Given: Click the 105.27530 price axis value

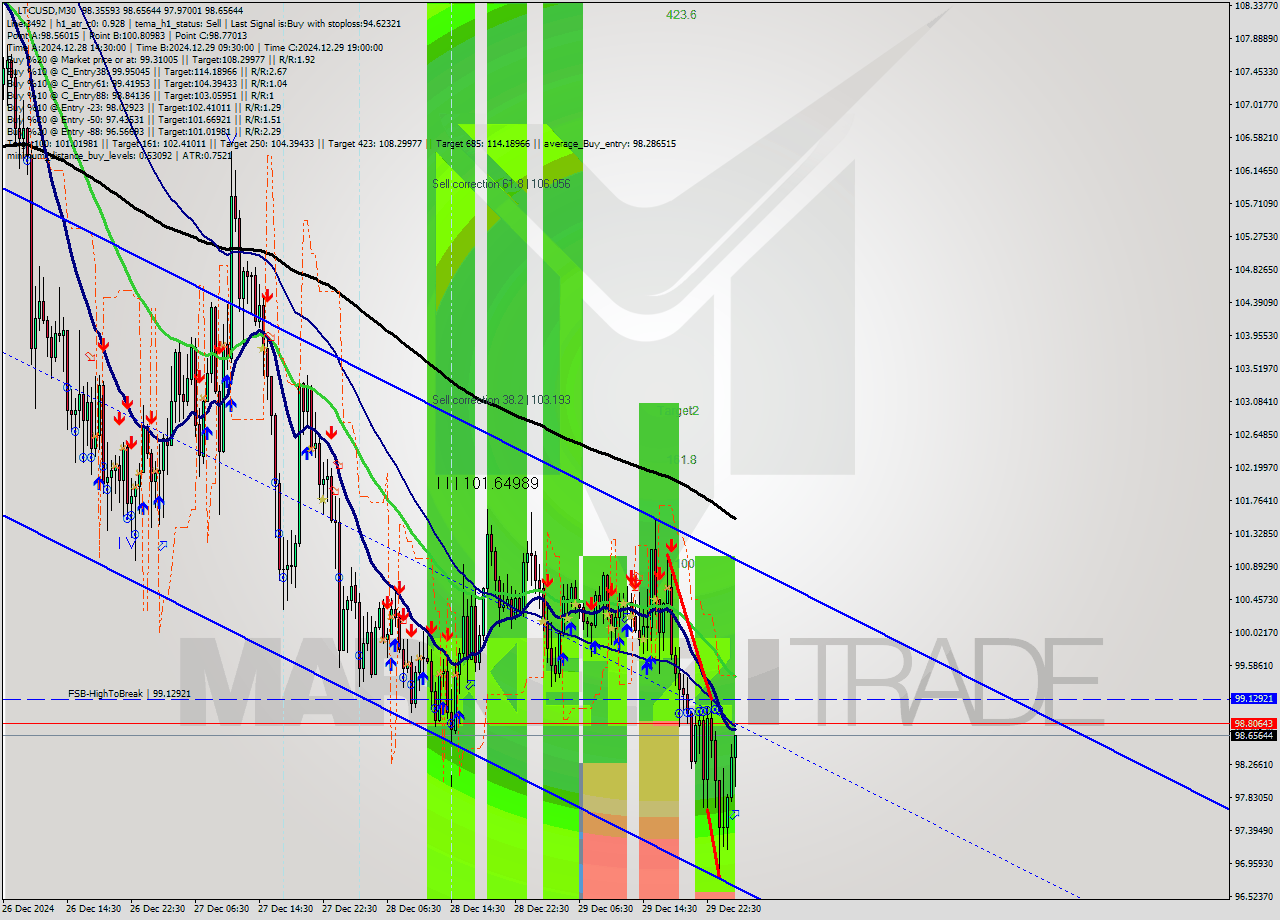Looking at the screenshot, I should [x=1256, y=236].
